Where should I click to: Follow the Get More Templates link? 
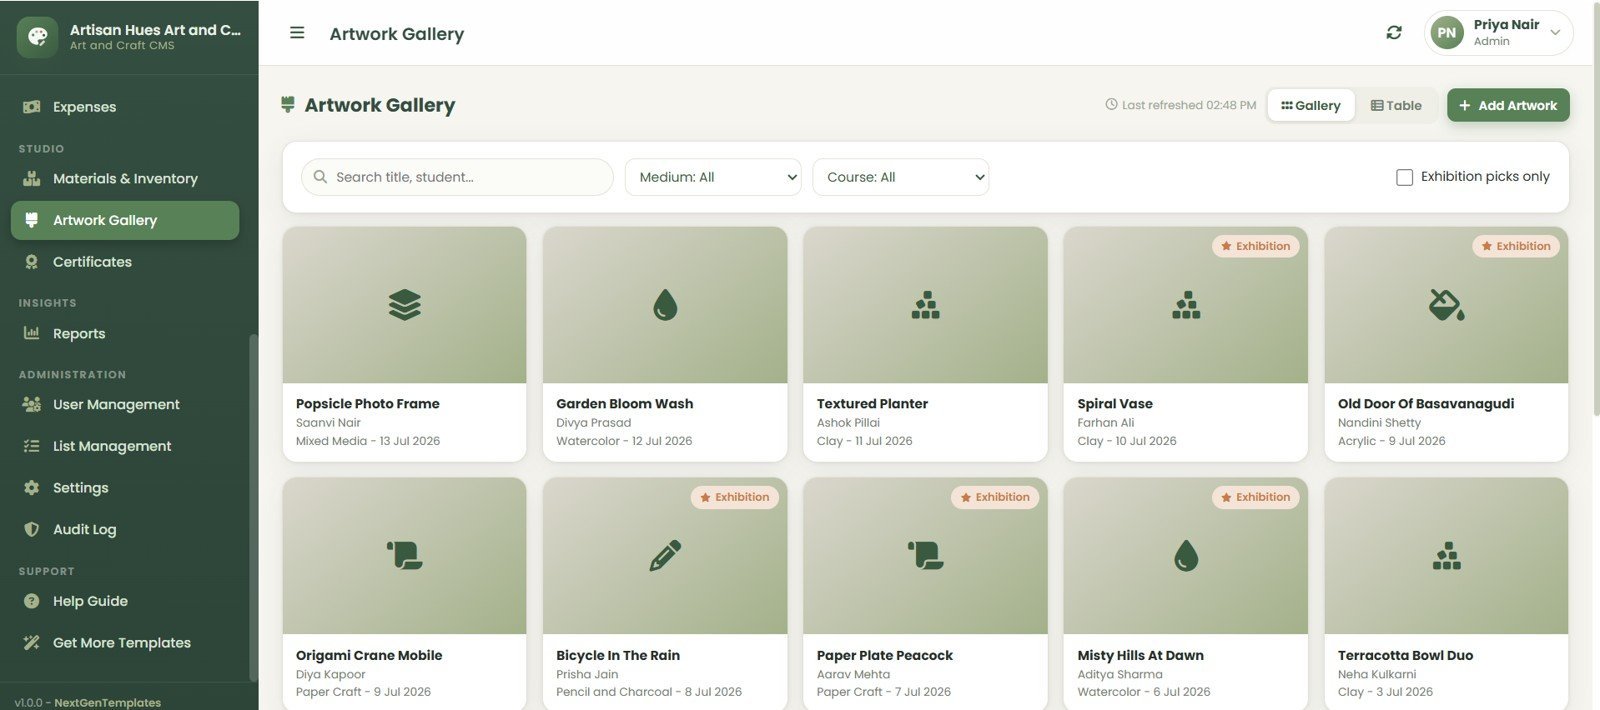tap(125, 643)
